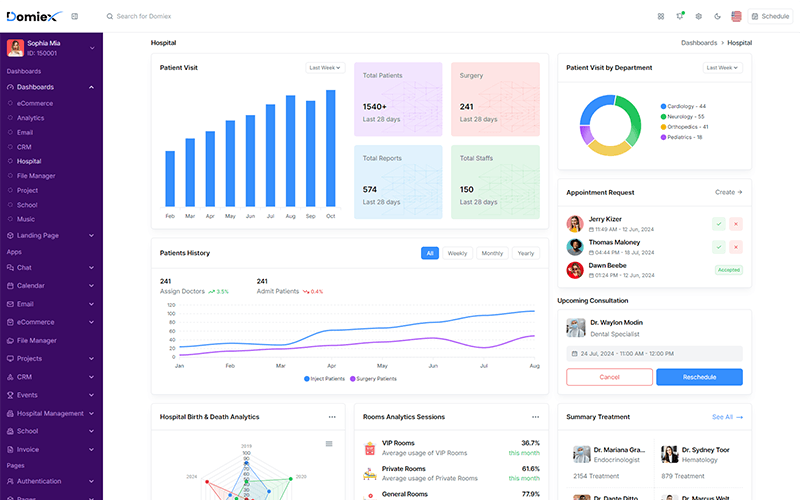
Task: Select the Yearly filter
Action: click(x=526, y=253)
